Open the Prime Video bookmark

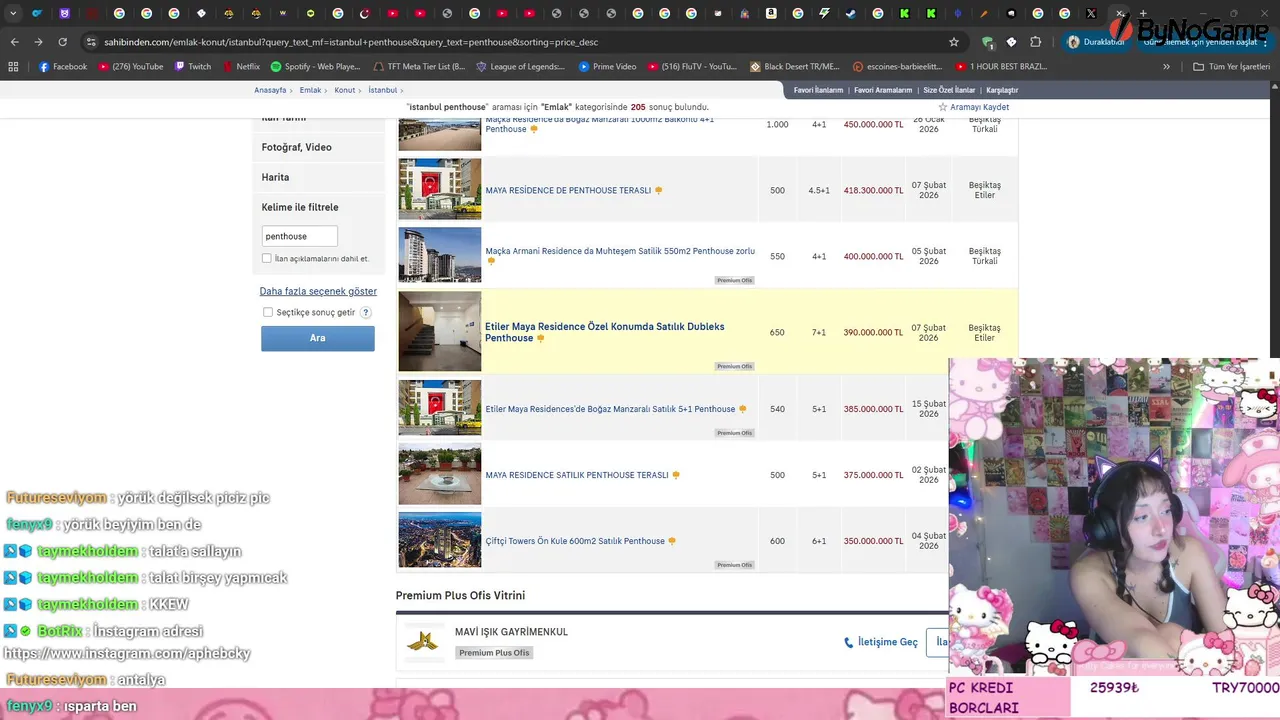607,67
